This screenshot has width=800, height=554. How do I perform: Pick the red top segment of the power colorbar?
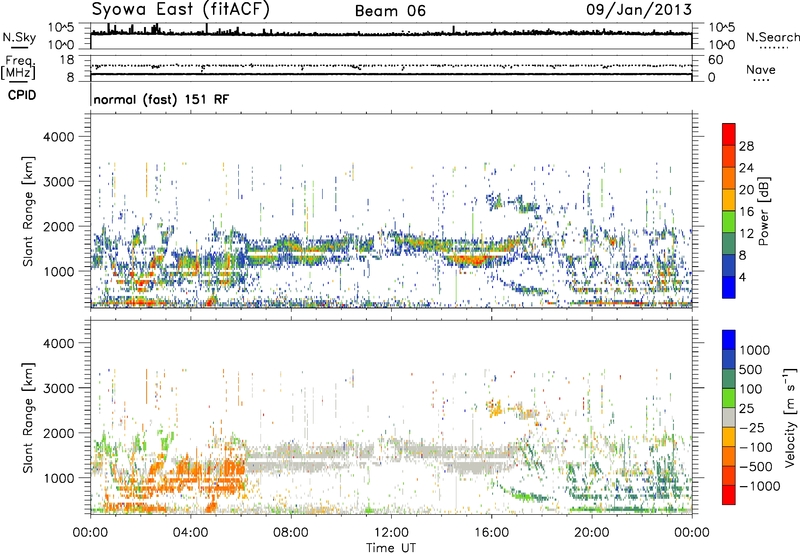(x=729, y=134)
